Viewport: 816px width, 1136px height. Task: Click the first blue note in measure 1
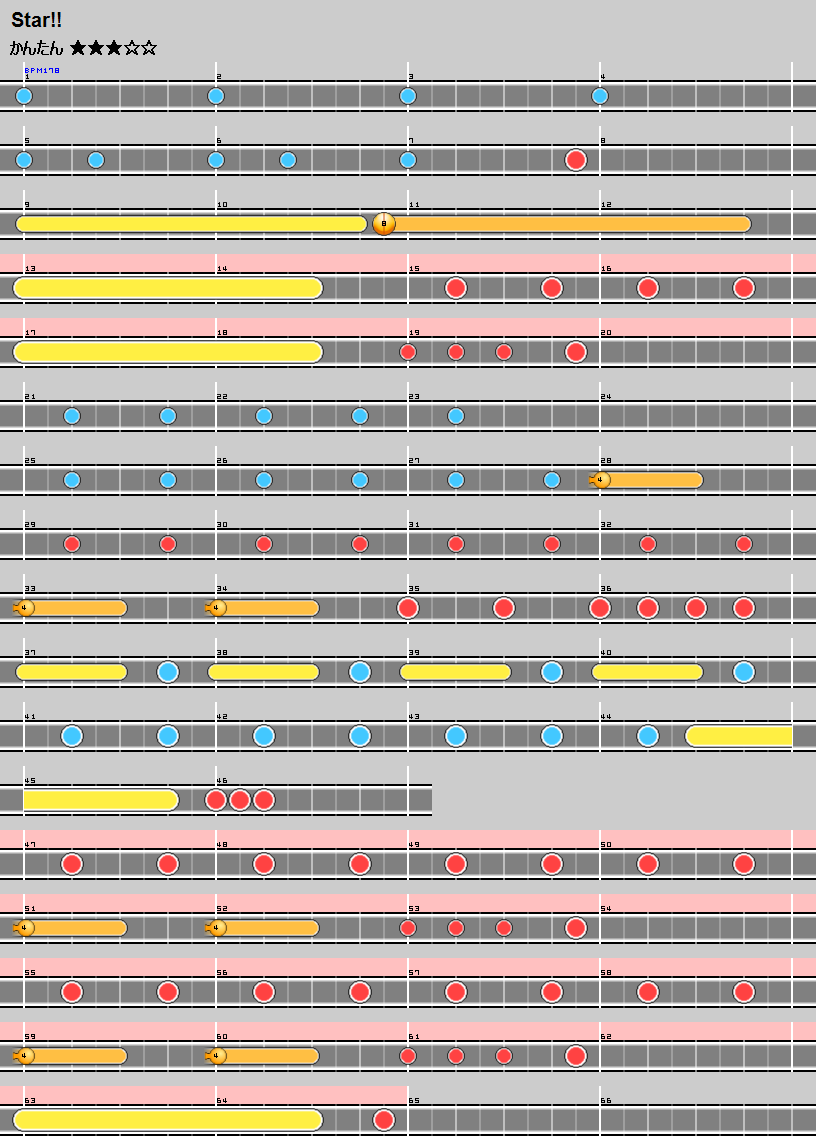[x=24, y=96]
